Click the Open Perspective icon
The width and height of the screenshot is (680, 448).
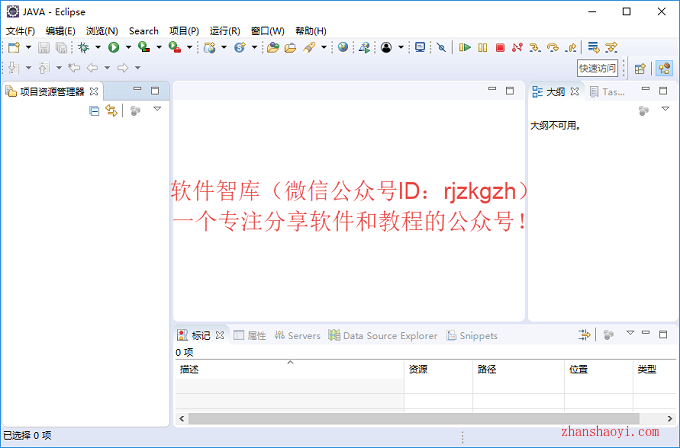(640, 69)
